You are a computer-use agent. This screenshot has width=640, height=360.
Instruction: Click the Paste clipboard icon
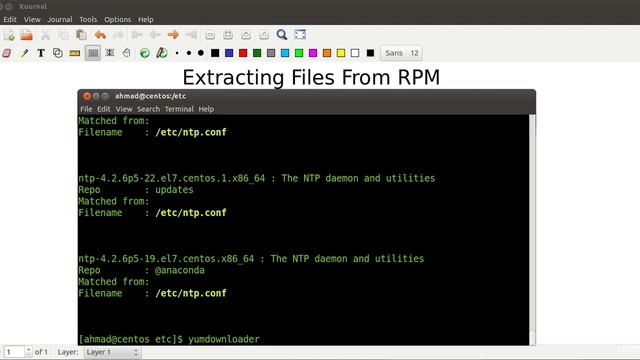pos(81,35)
